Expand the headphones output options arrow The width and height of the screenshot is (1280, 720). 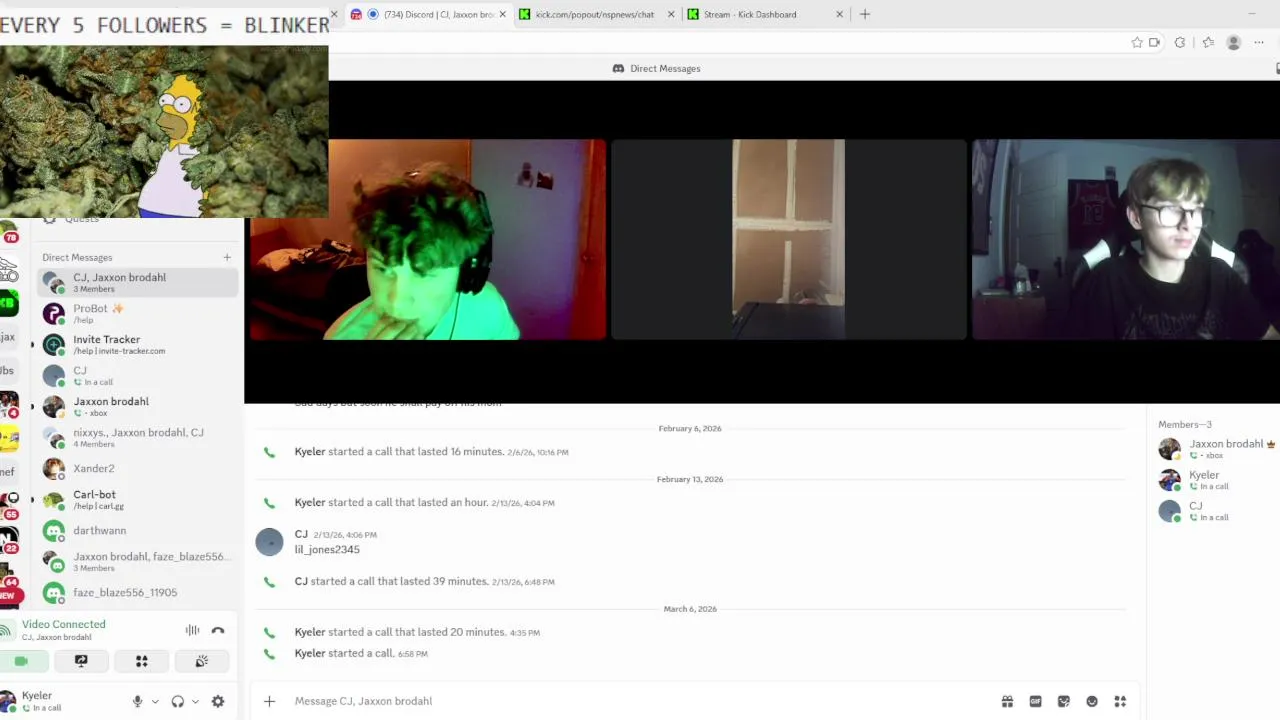pos(195,701)
